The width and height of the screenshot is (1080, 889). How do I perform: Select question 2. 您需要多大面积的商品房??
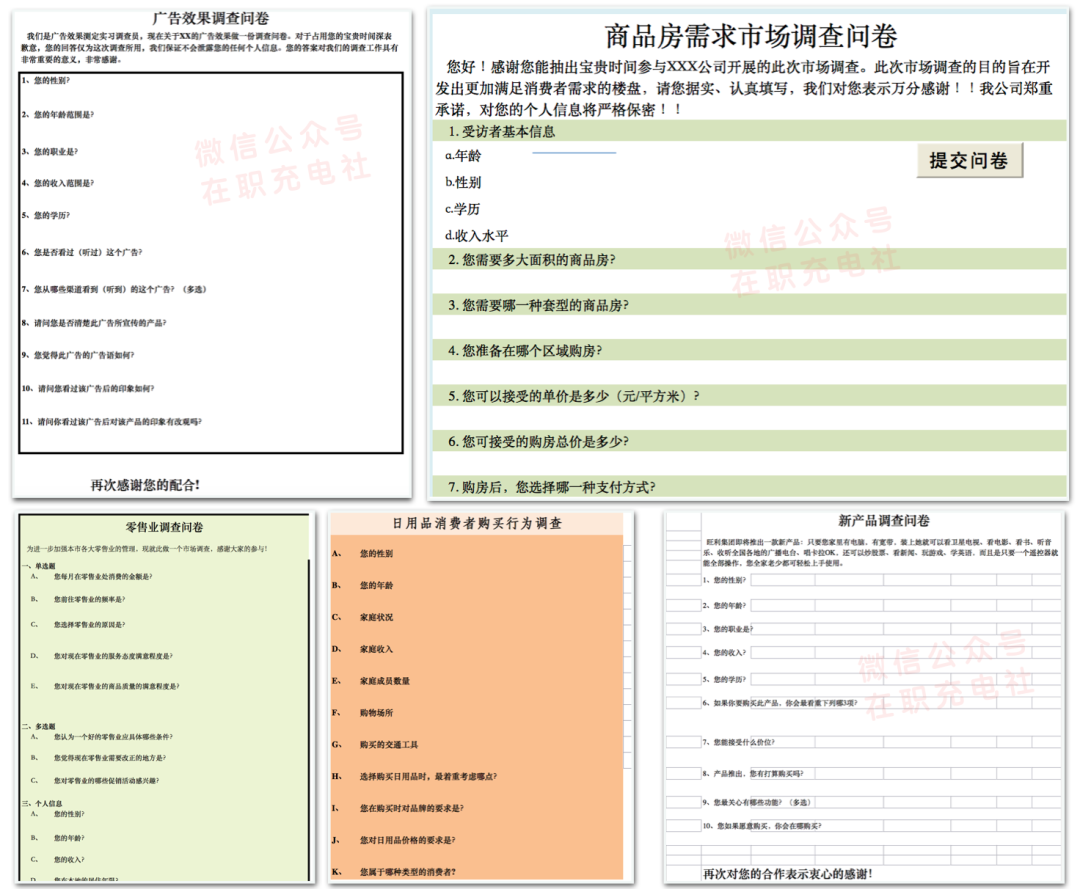pos(531,259)
